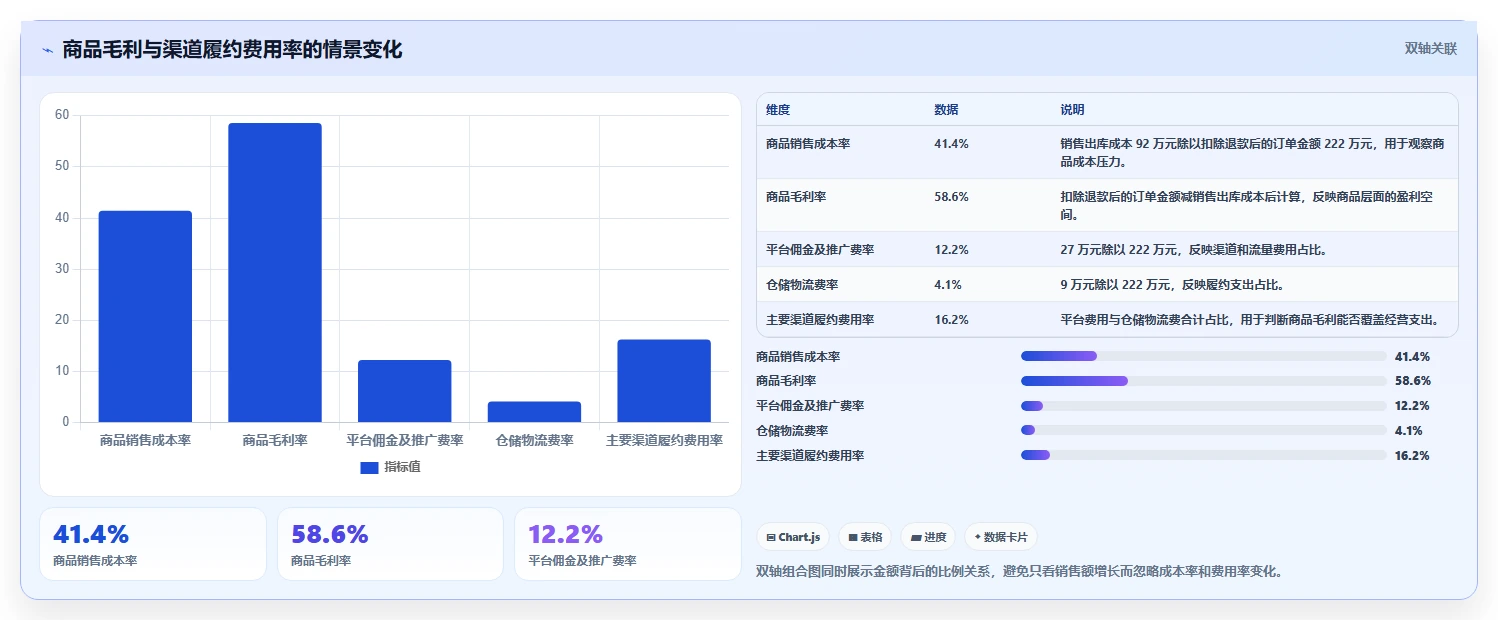The image size is (1498, 620).
Task: Click the 维度 table column header
Action: 778,110
